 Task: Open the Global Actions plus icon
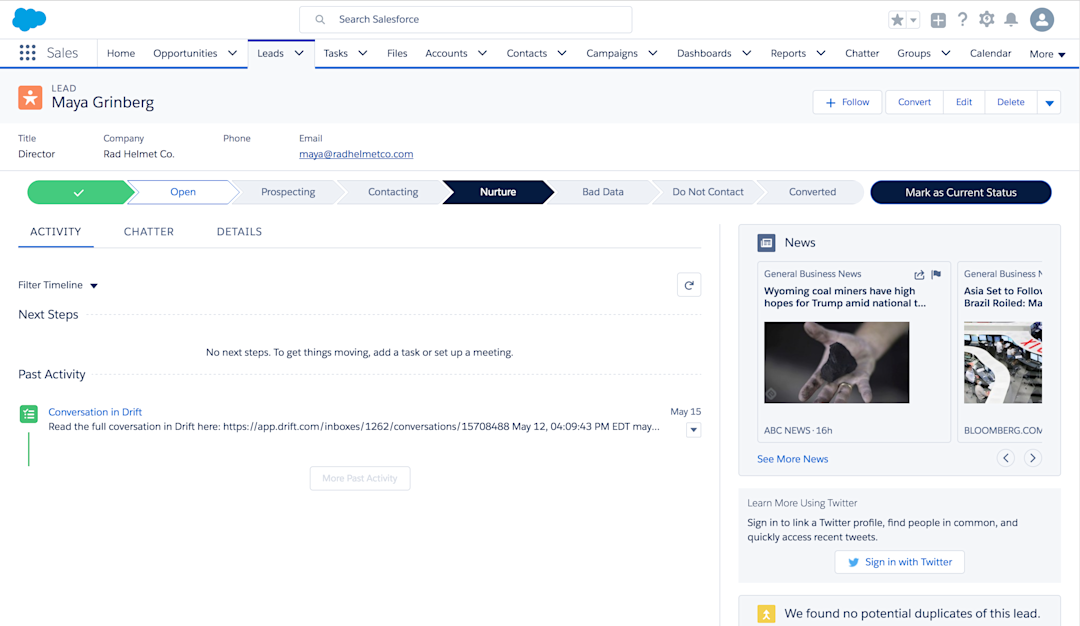pos(938,20)
